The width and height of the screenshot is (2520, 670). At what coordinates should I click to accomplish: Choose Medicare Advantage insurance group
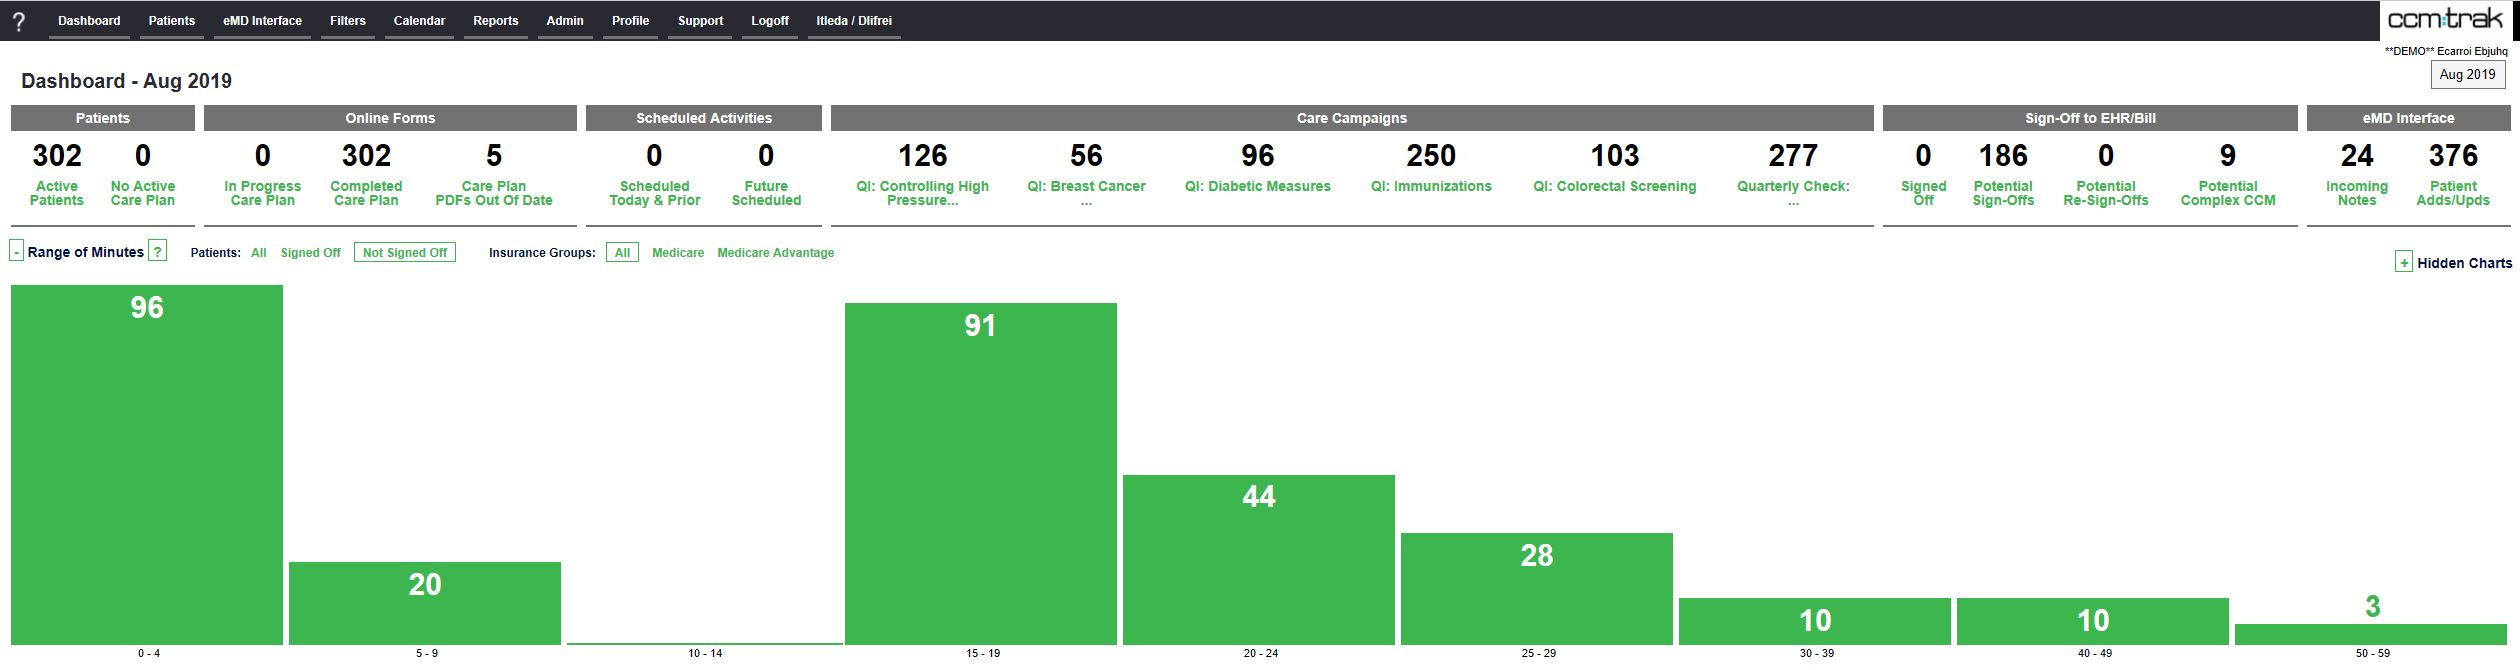click(x=775, y=253)
